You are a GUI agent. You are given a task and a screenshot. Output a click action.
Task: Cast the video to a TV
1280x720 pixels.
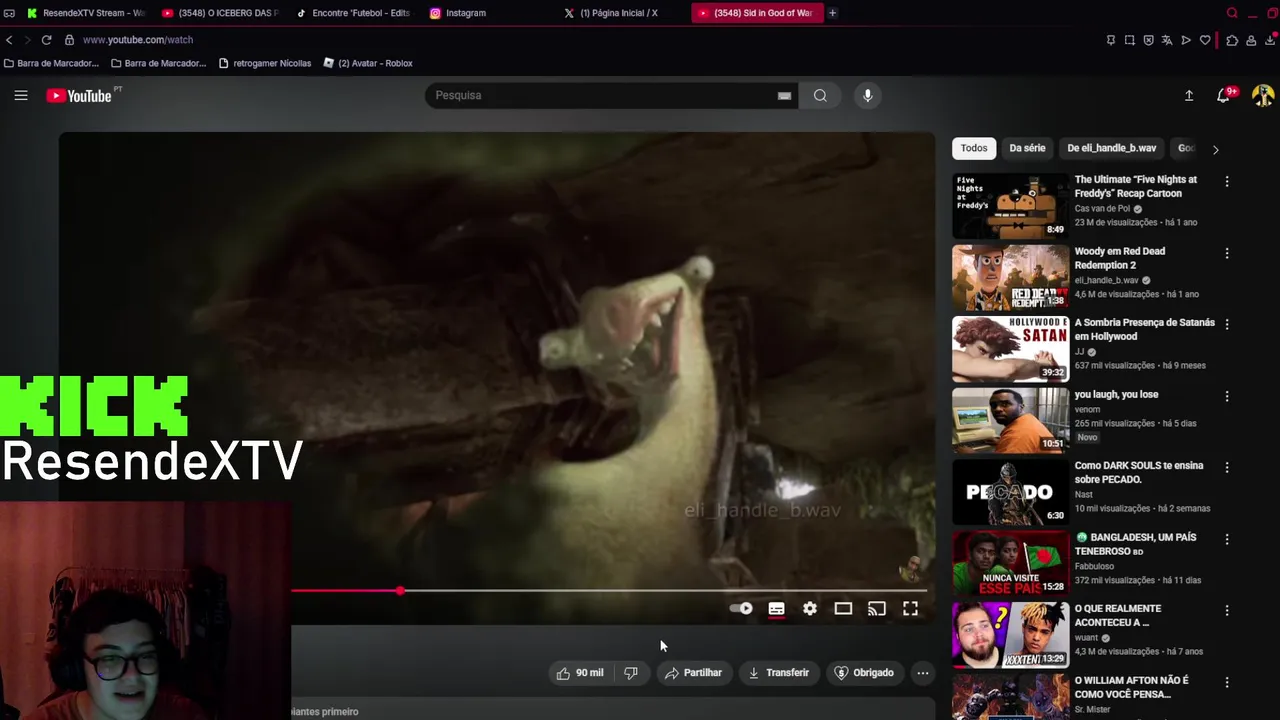click(877, 608)
